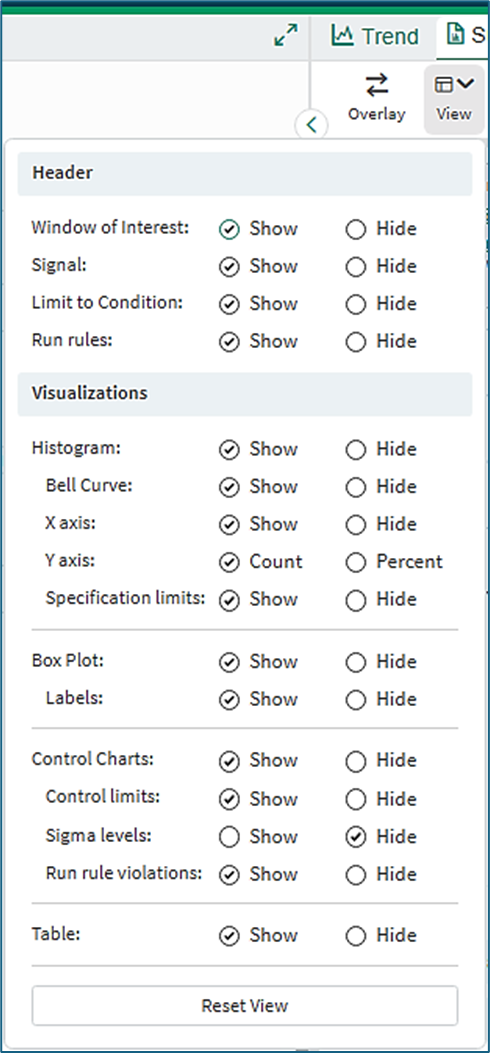
Task: Open the Trend tab
Action: [375, 36]
